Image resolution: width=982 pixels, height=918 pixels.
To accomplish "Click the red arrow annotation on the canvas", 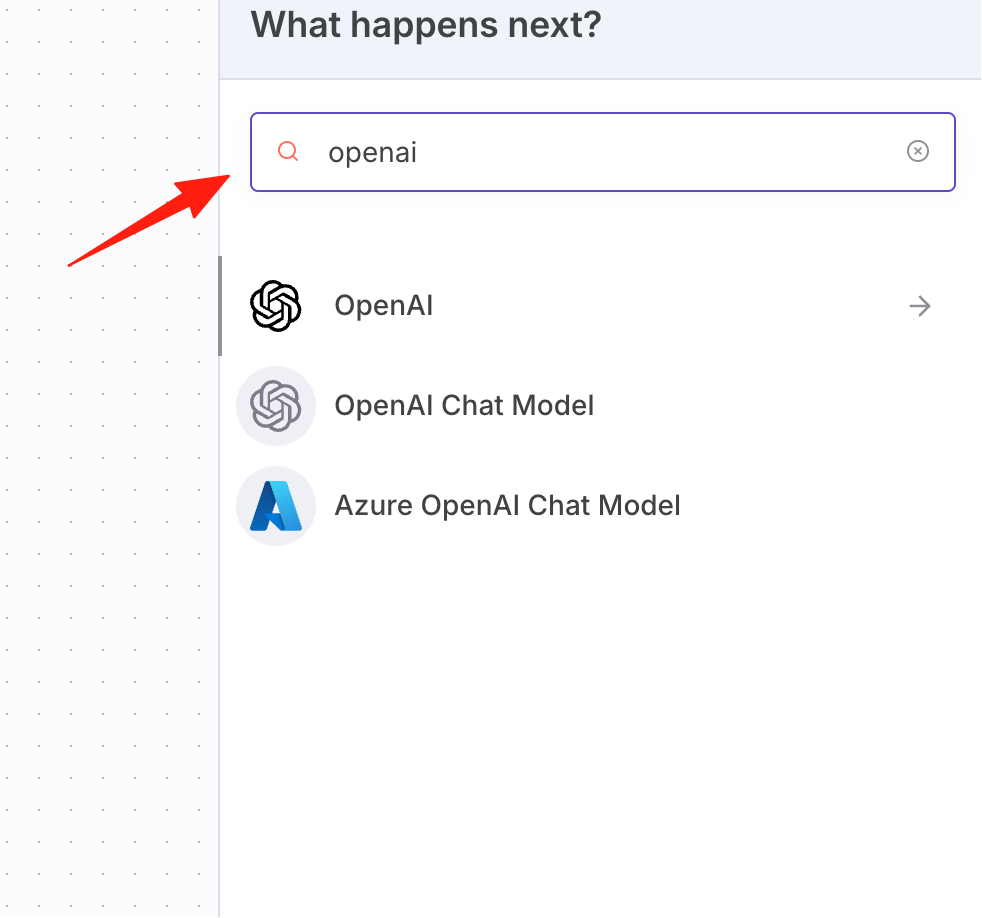I will (x=149, y=220).
